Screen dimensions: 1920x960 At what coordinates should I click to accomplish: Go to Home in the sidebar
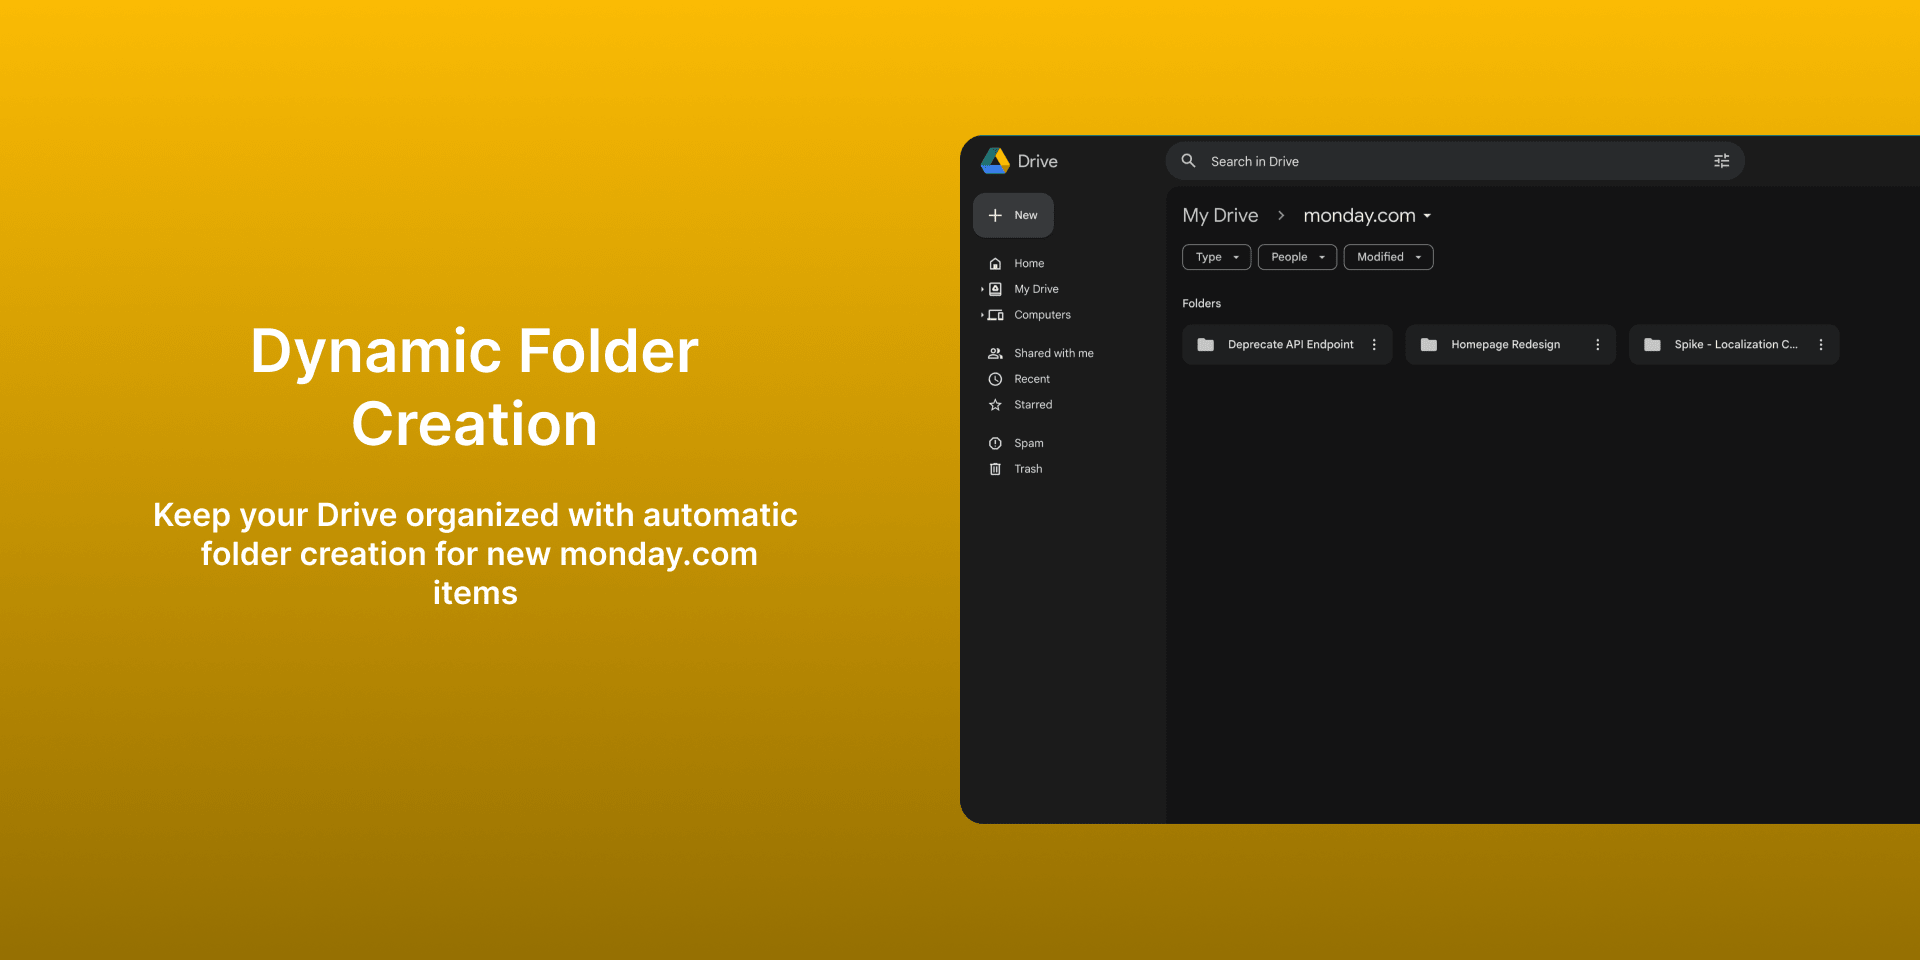coord(1029,264)
